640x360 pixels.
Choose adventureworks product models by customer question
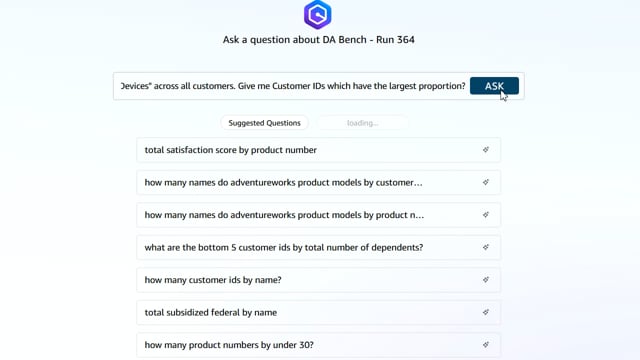point(319,182)
